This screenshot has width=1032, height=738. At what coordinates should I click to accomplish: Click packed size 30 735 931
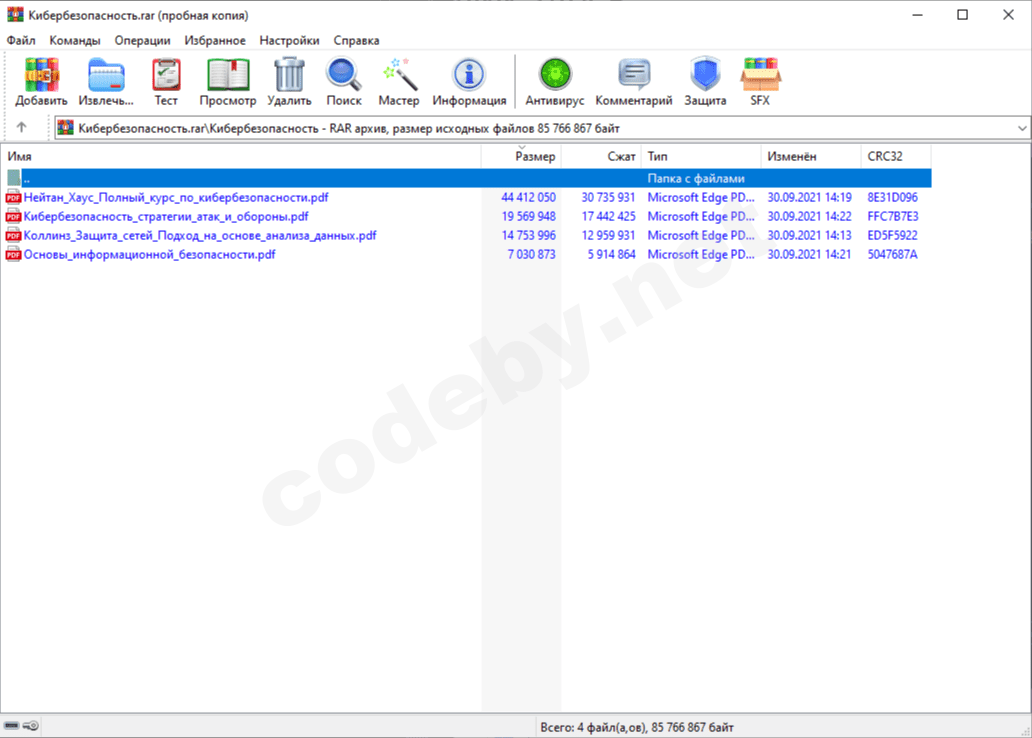coord(608,198)
